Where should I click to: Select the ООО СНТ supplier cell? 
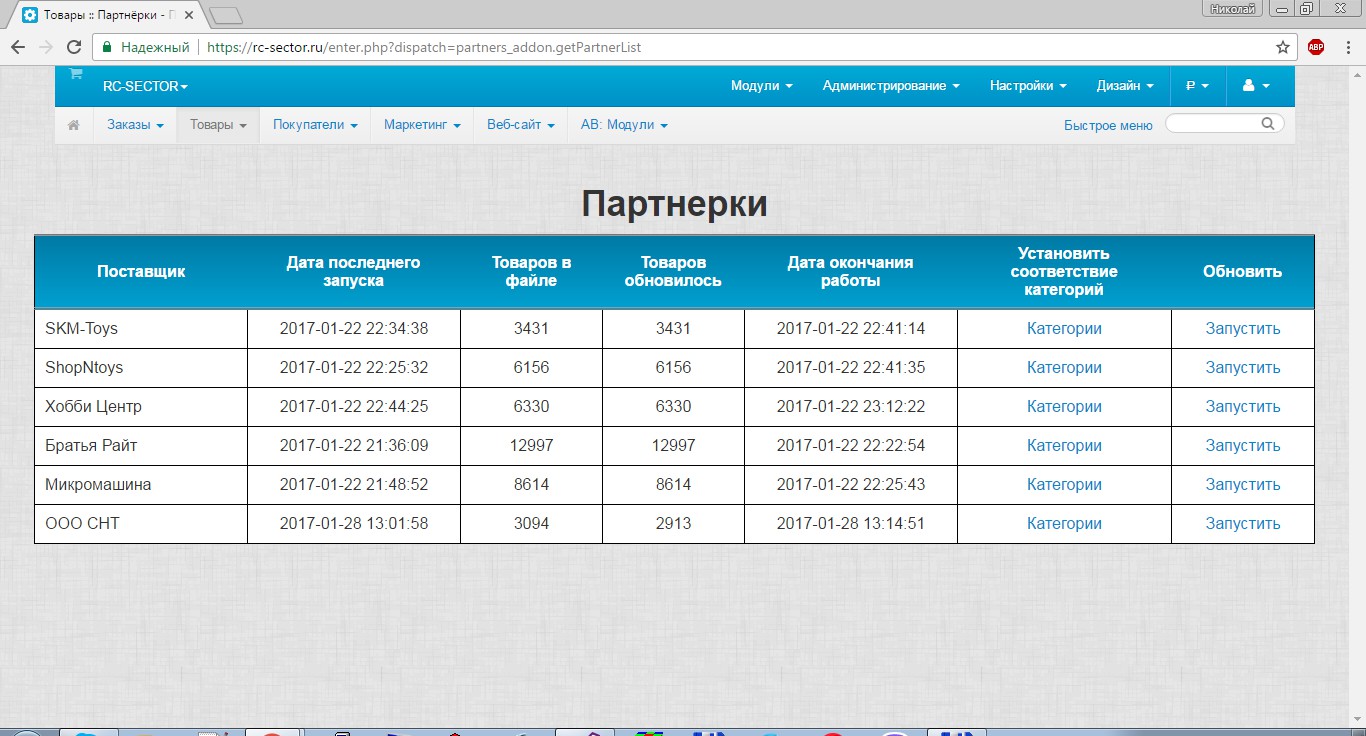pyautogui.click(x=141, y=524)
